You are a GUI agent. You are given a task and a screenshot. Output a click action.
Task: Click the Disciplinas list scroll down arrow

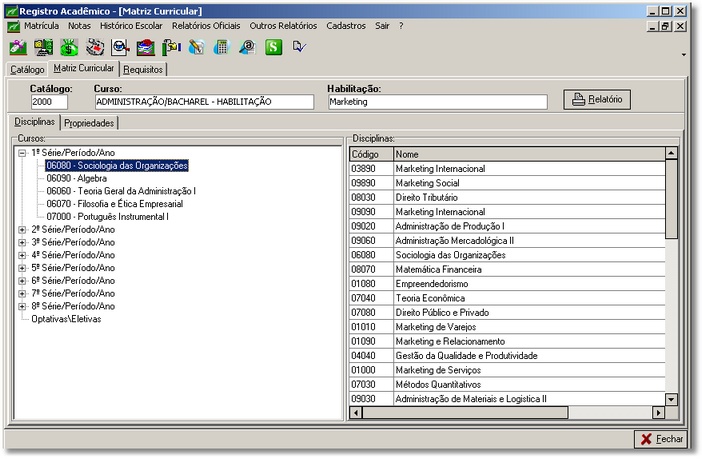(671, 399)
